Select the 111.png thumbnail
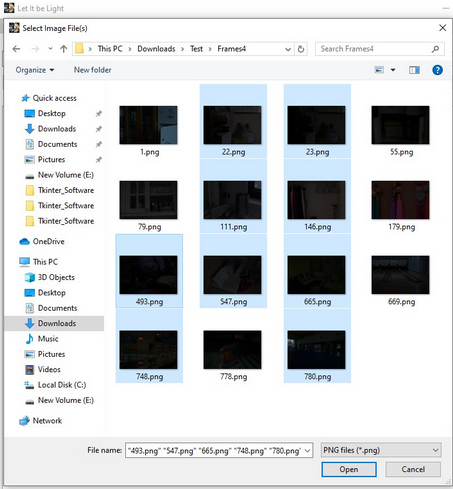 233,200
